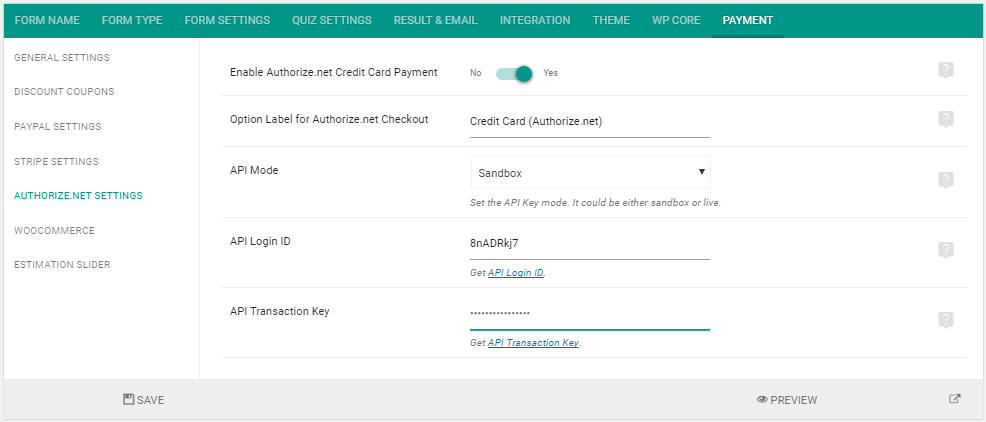Image resolution: width=986 pixels, height=422 pixels.
Task: Switch to the Integration tab
Action: [535, 20]
